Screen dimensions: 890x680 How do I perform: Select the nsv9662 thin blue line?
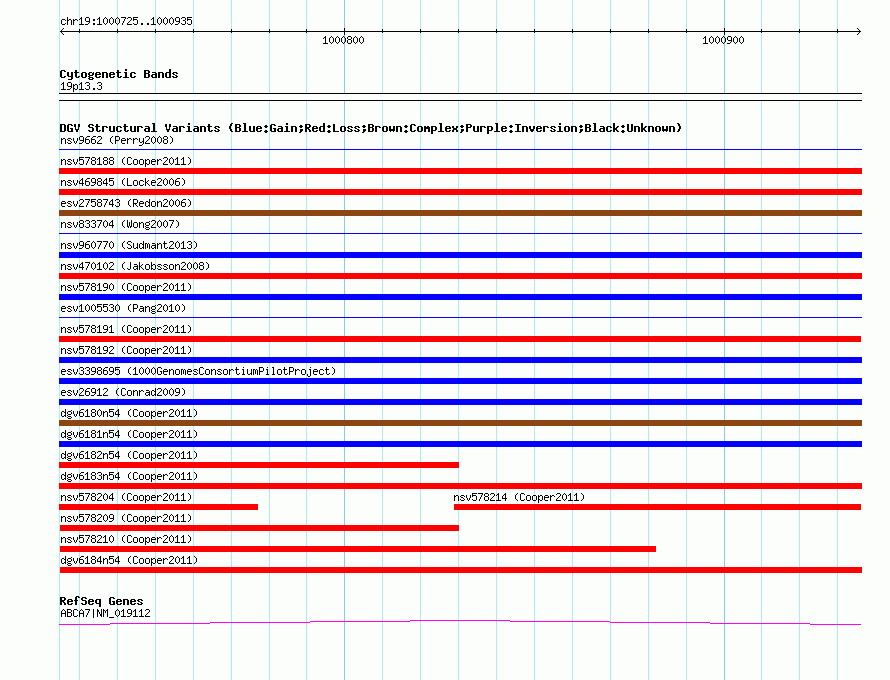pyautogui.click(x=460, y=150)
